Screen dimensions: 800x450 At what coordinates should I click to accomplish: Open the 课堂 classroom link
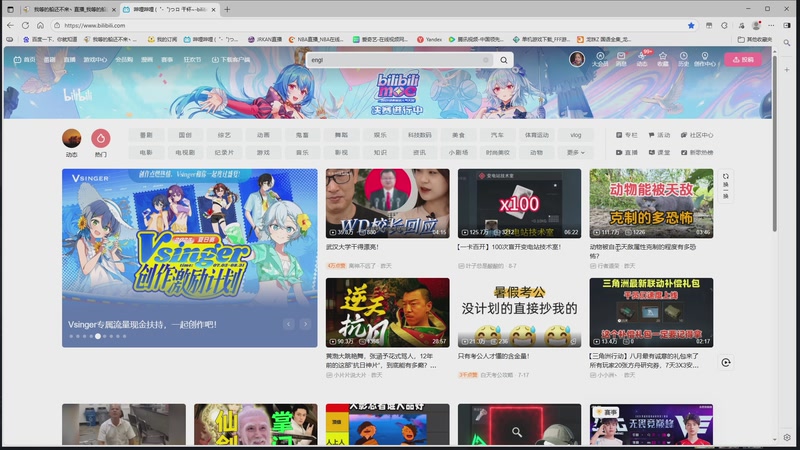[x=659, y=153]
